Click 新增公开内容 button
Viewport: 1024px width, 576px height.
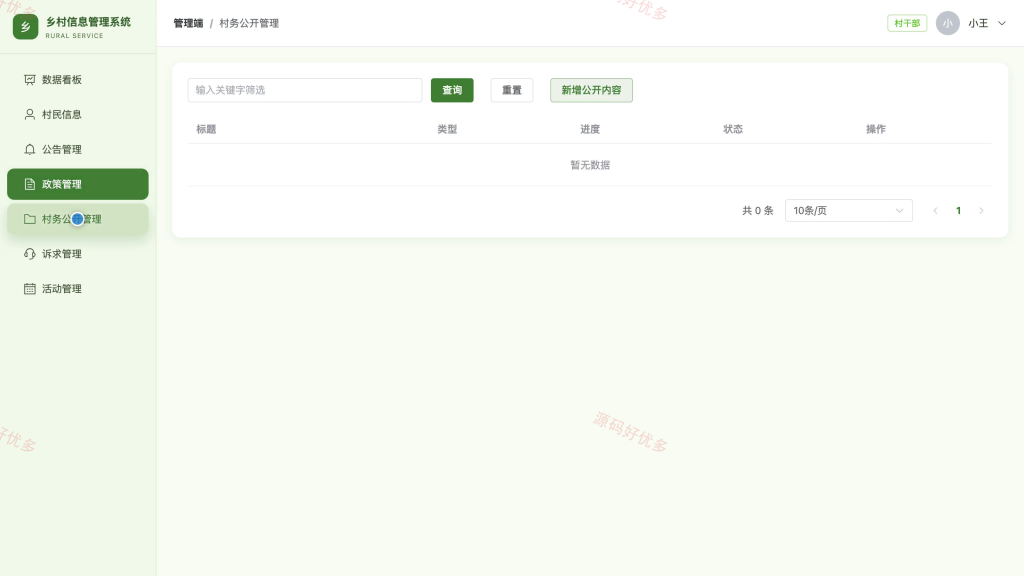pyautogui.click(x=591, y=90)
